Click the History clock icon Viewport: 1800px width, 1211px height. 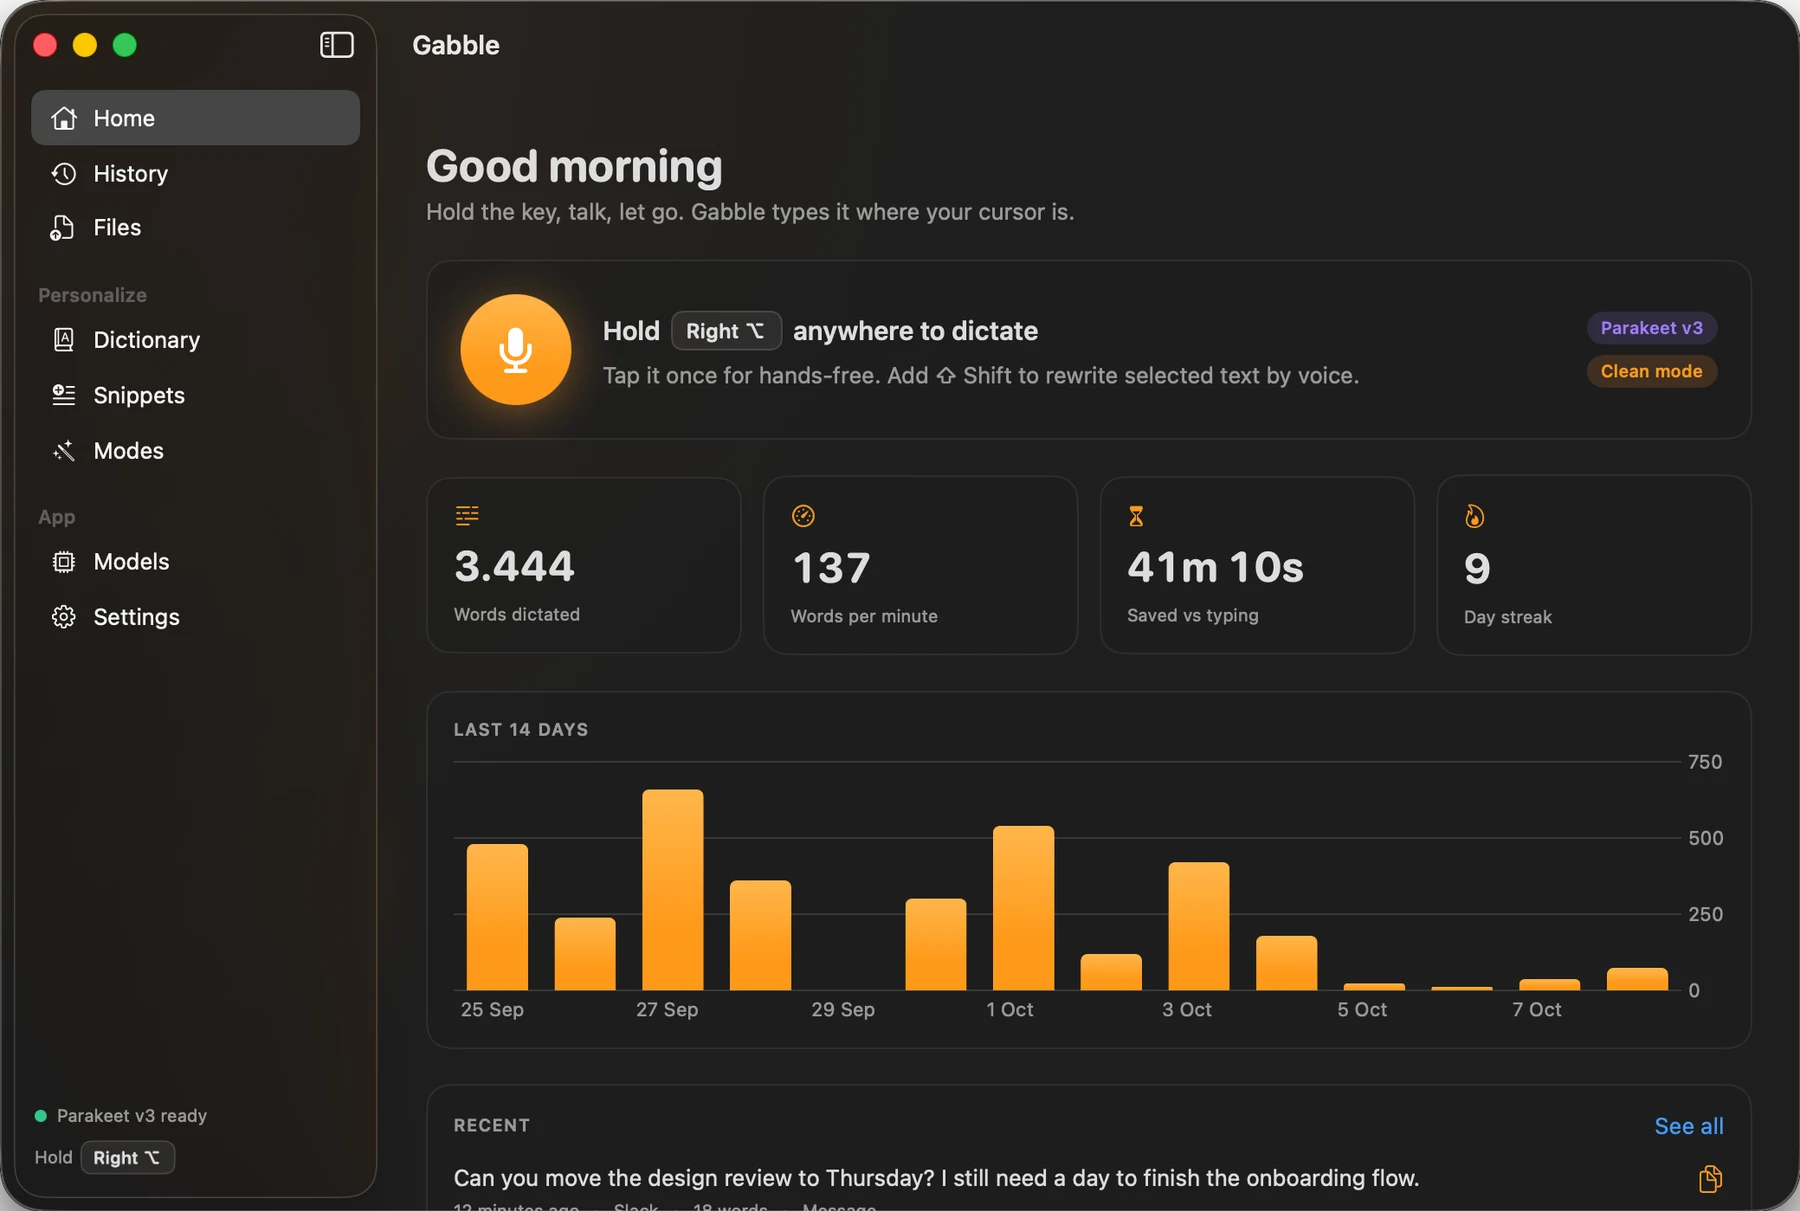click(x=64, y=174)
